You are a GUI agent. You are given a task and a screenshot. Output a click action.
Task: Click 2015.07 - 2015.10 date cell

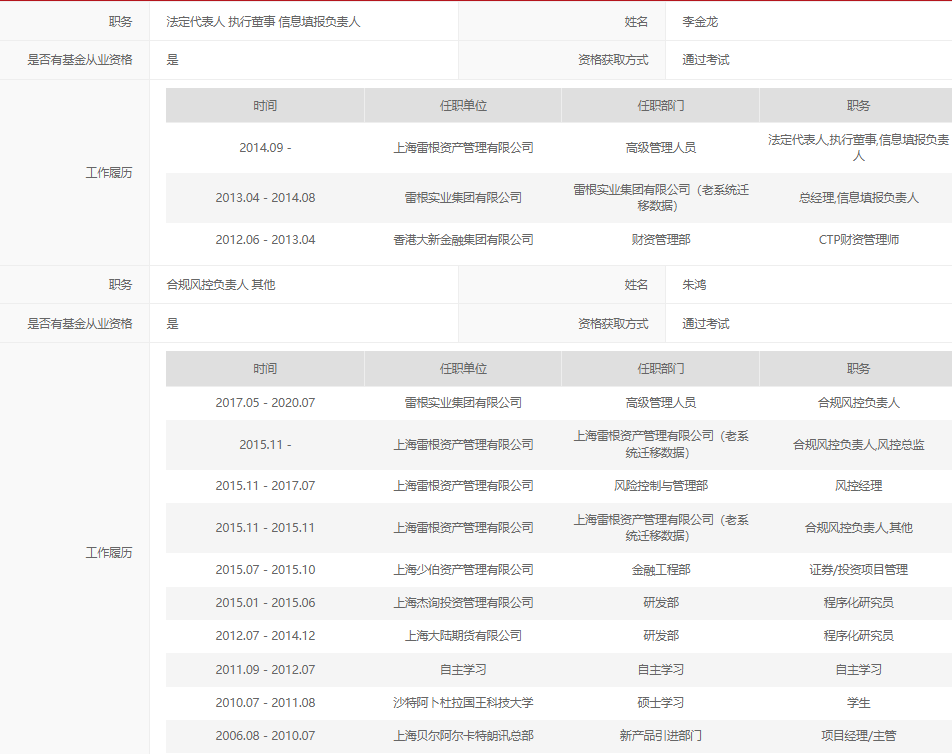(265, 569)
